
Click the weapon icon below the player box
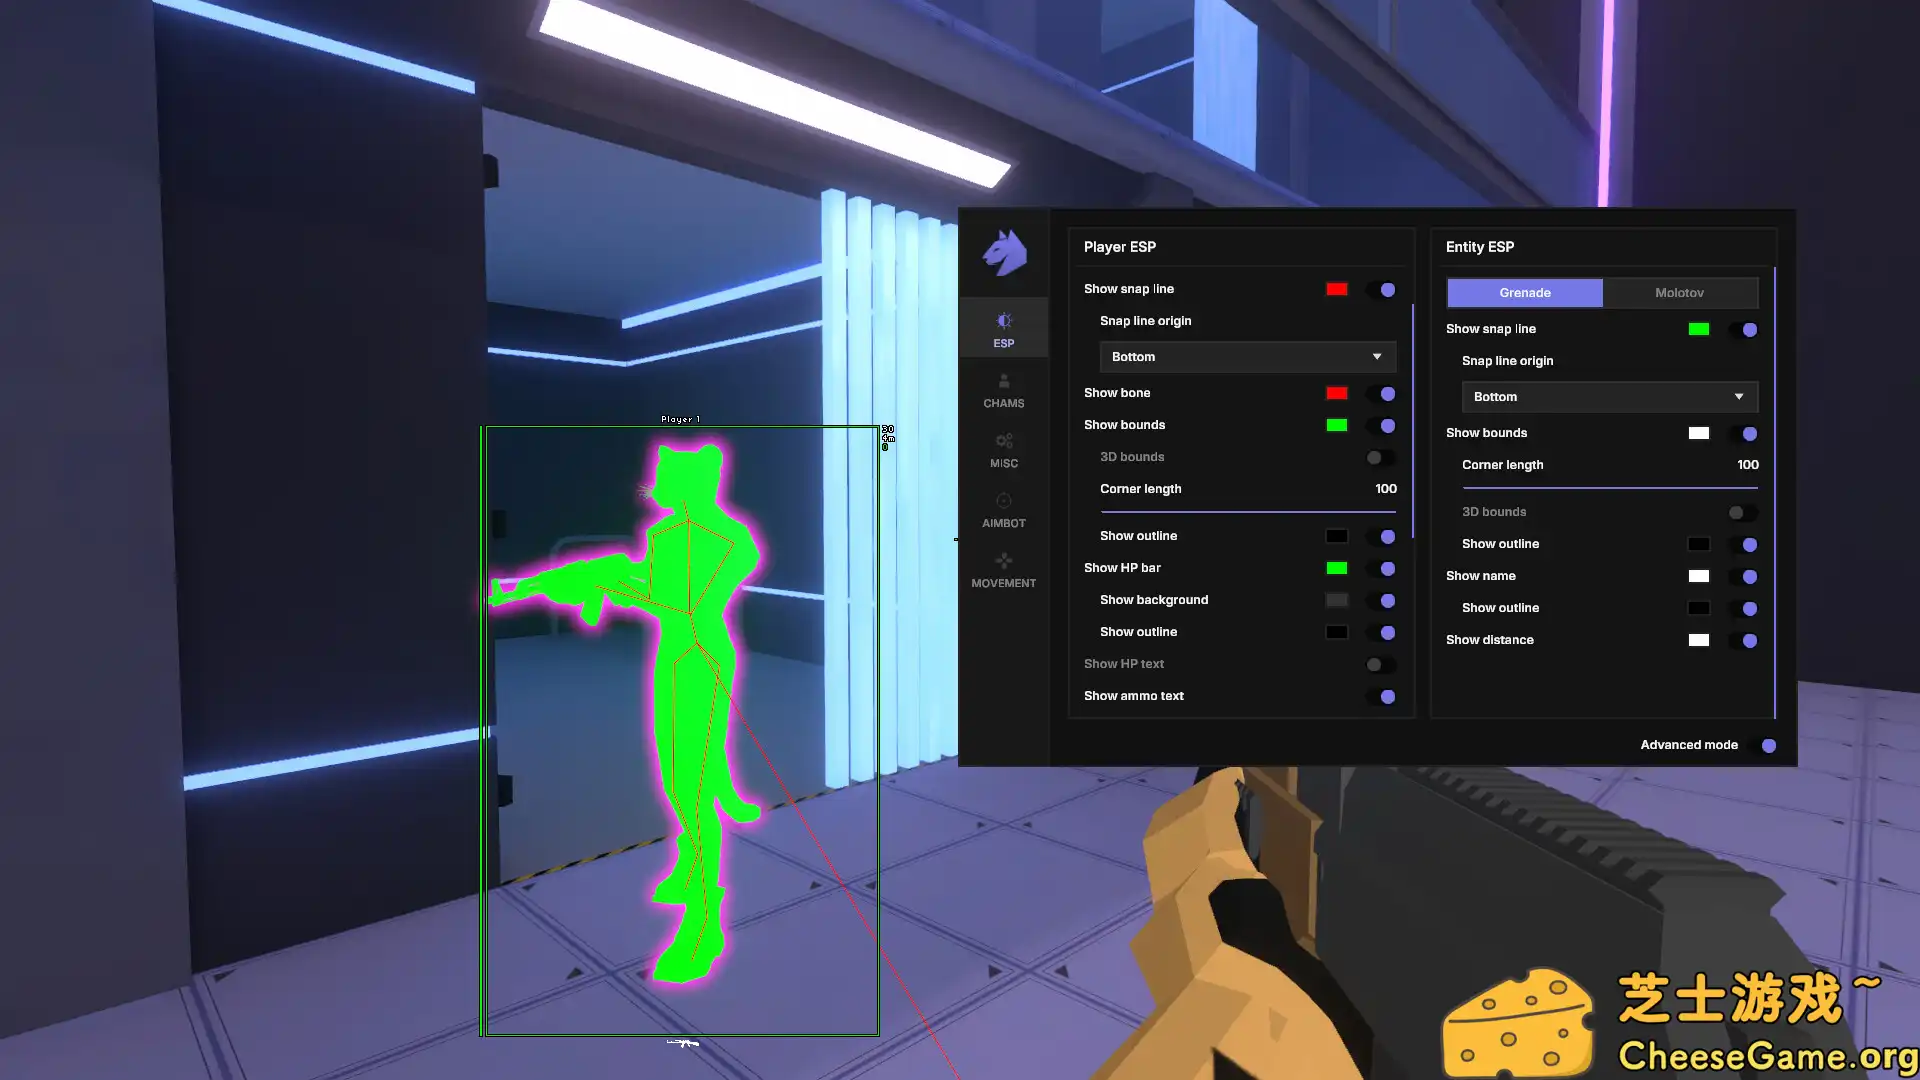point(683,1043)
